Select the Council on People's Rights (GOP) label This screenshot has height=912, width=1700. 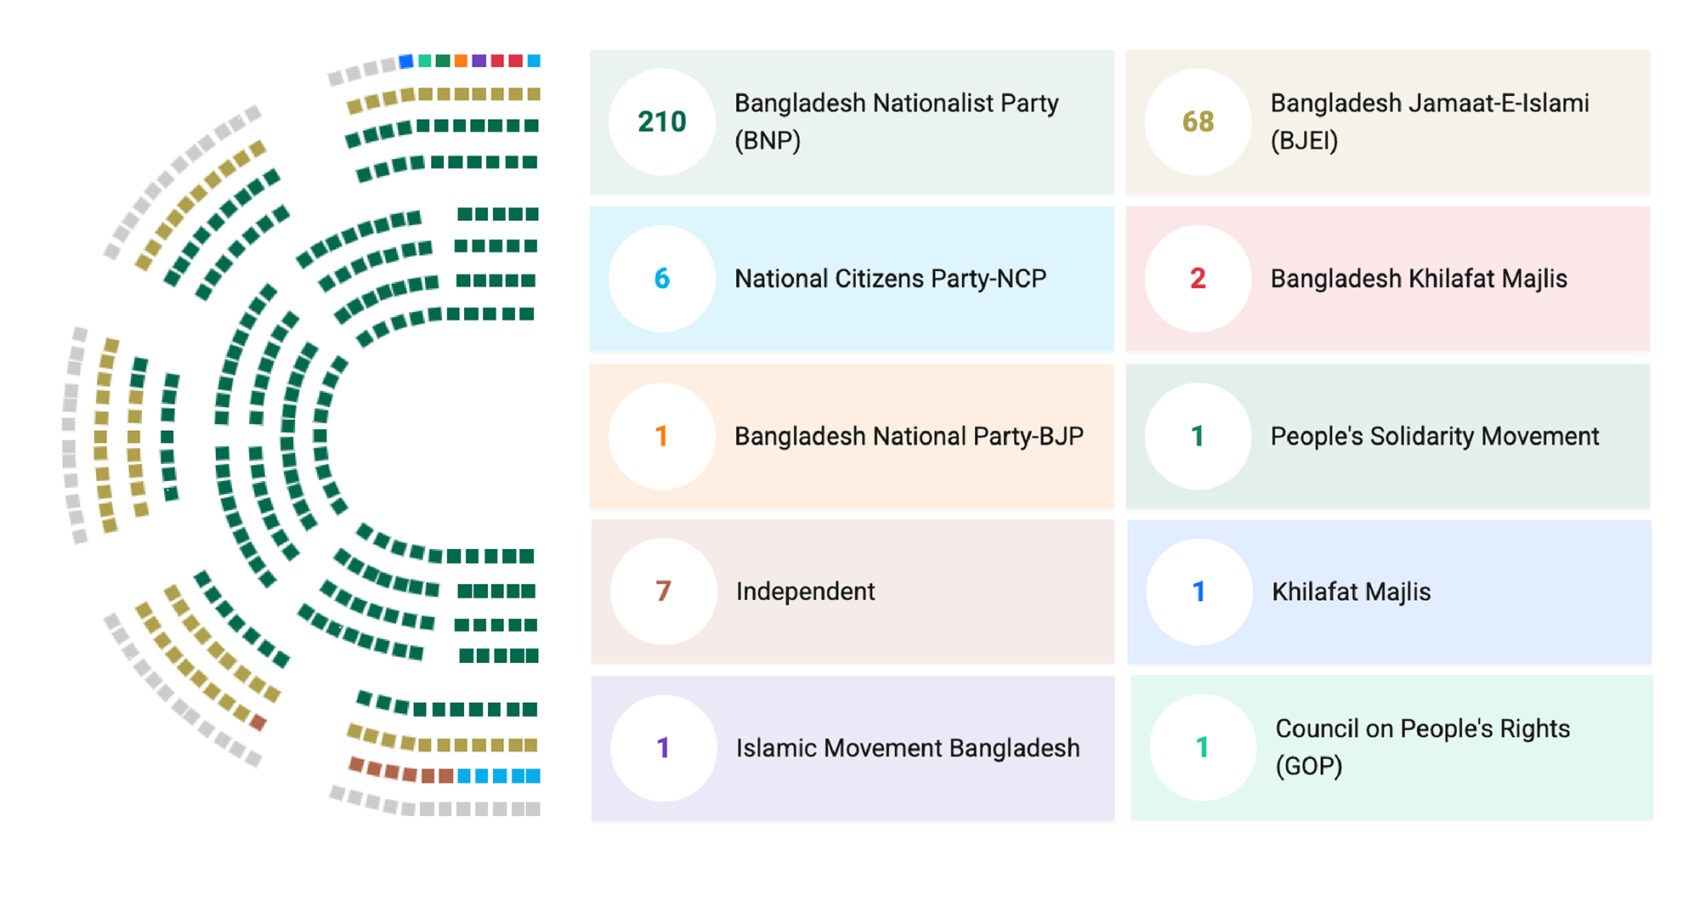coord(1422,747)
